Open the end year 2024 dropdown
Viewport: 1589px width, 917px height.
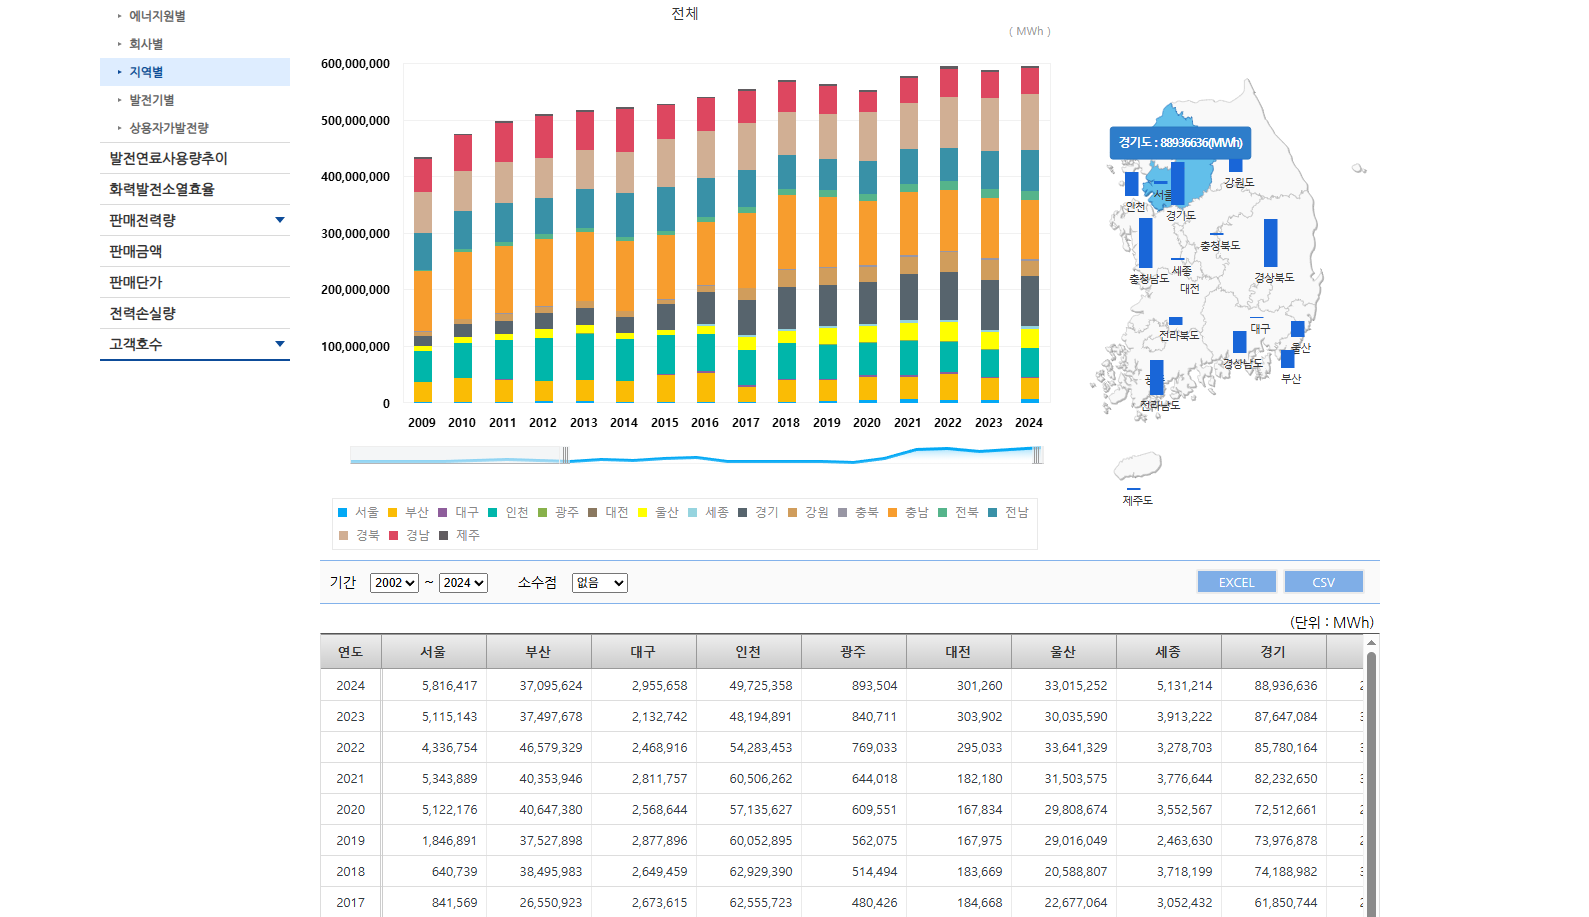pos(463,583)
